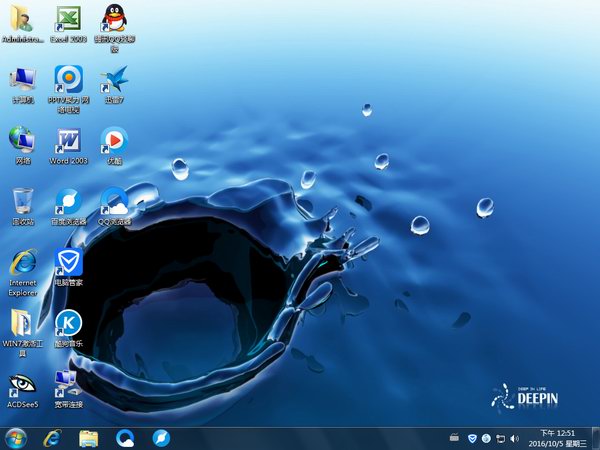This screenshot has height=450, width=600.
Task: Open the Kugou Music K icon
Action: pos(68,322)
